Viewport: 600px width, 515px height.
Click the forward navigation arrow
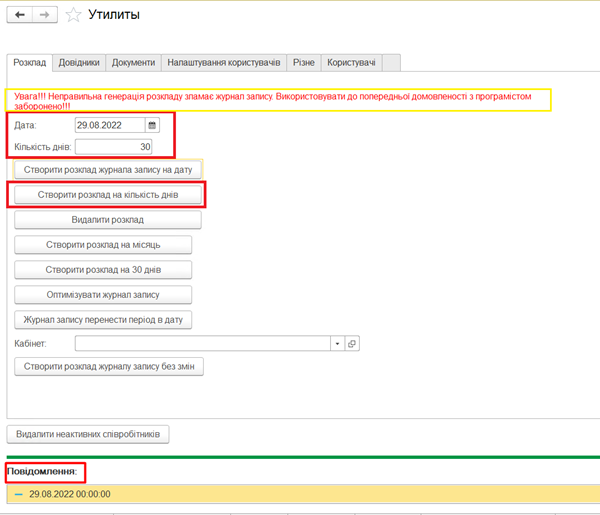pos(44,15)
